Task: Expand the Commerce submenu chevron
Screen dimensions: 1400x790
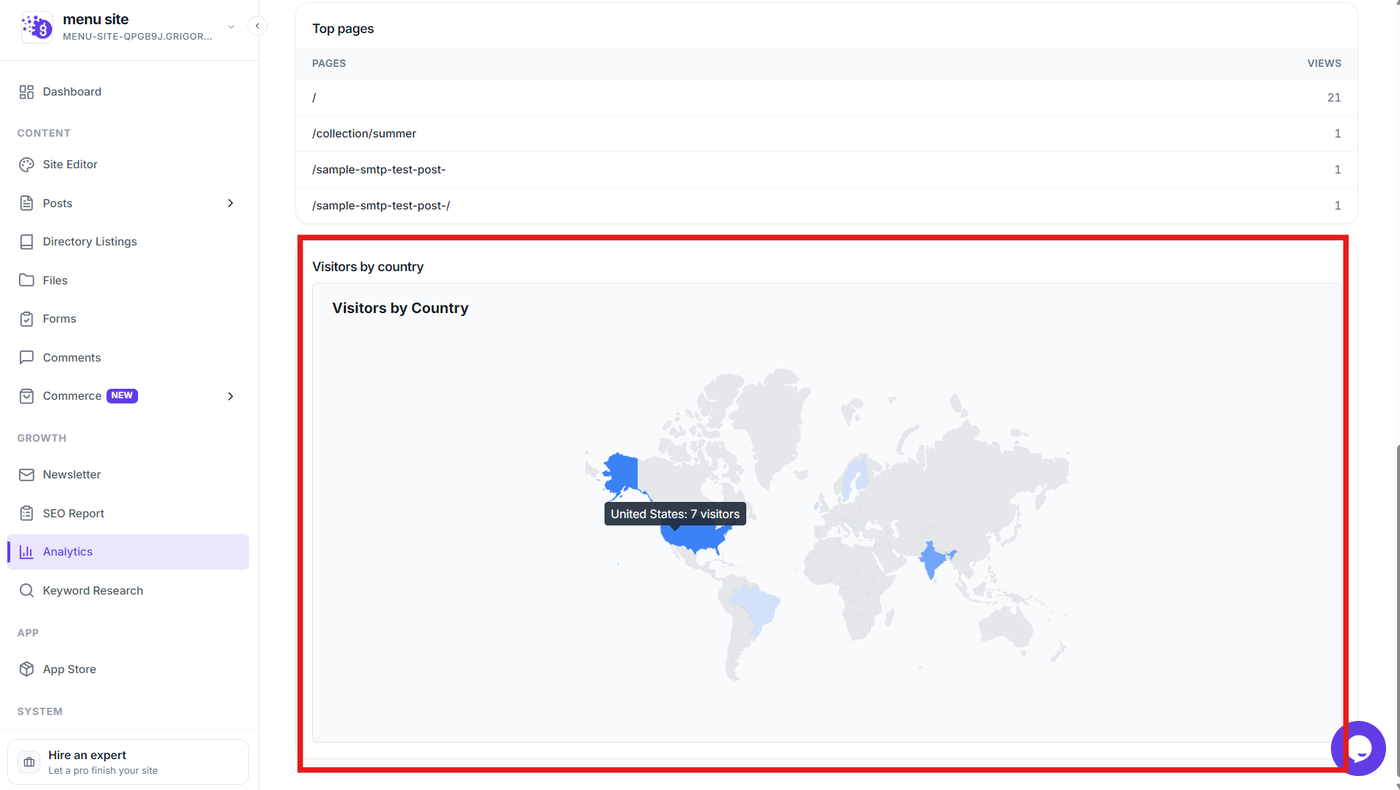Action: 231,397
